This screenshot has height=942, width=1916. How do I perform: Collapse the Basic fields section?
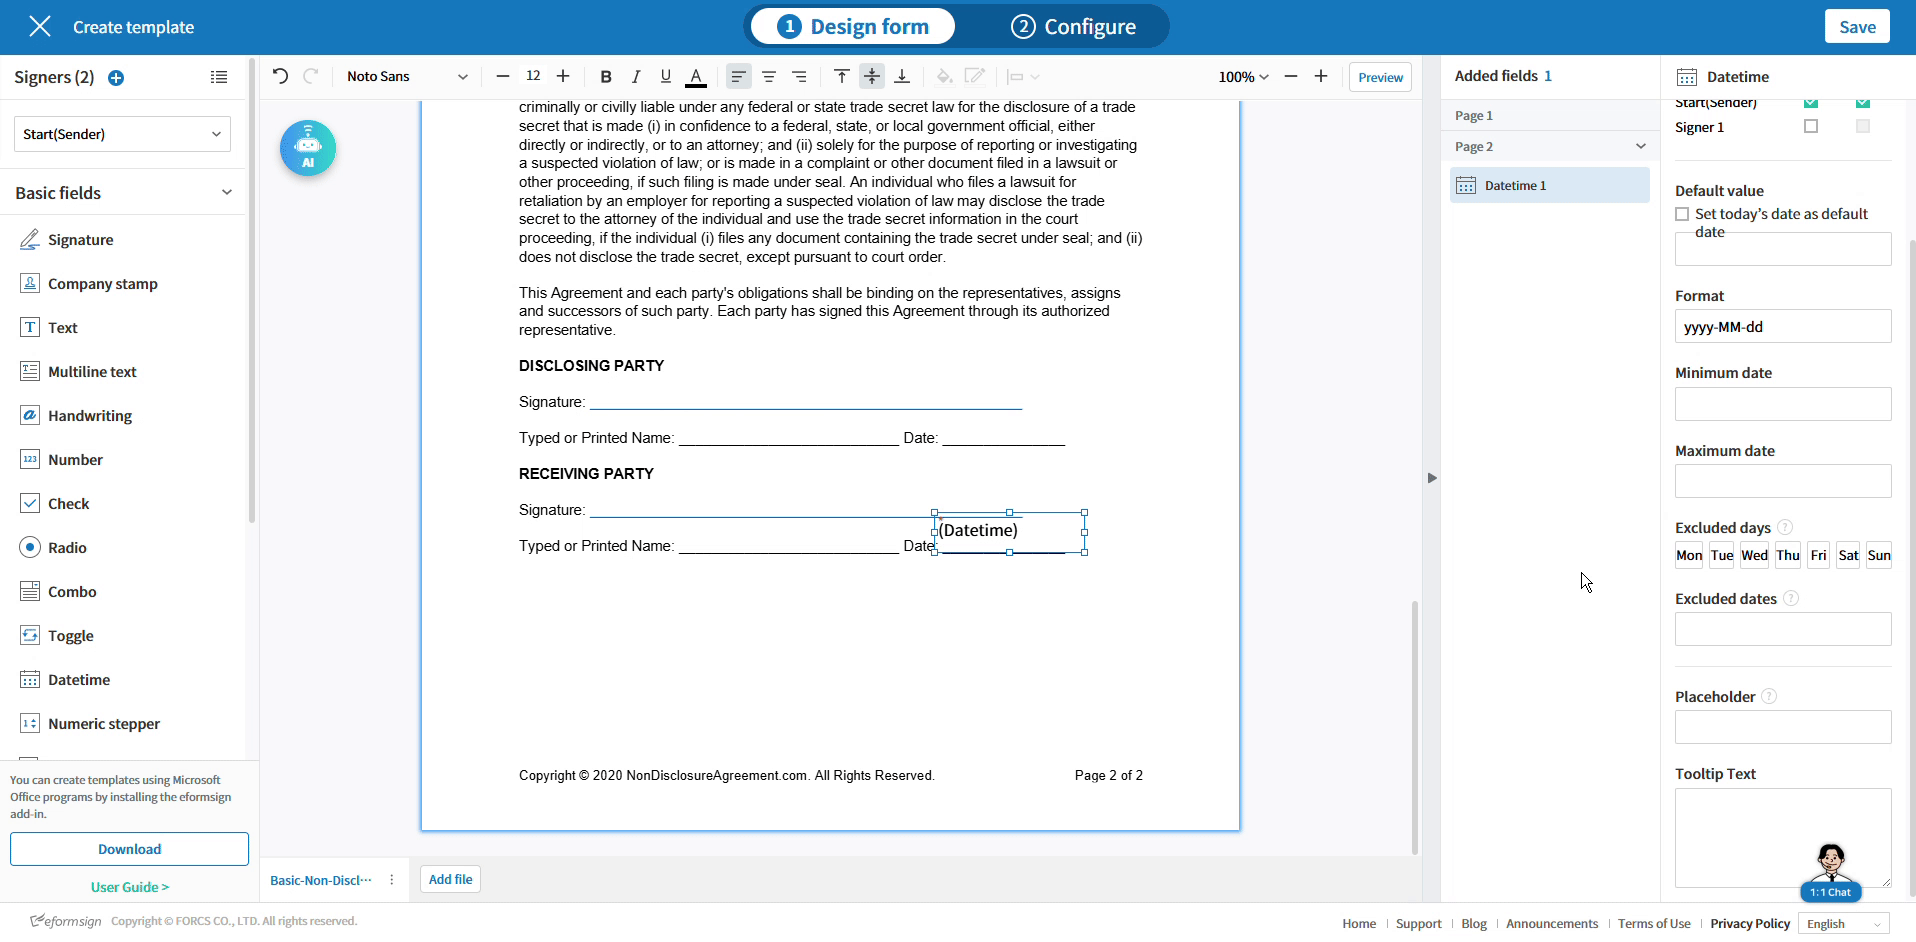[x=226, y=192]
